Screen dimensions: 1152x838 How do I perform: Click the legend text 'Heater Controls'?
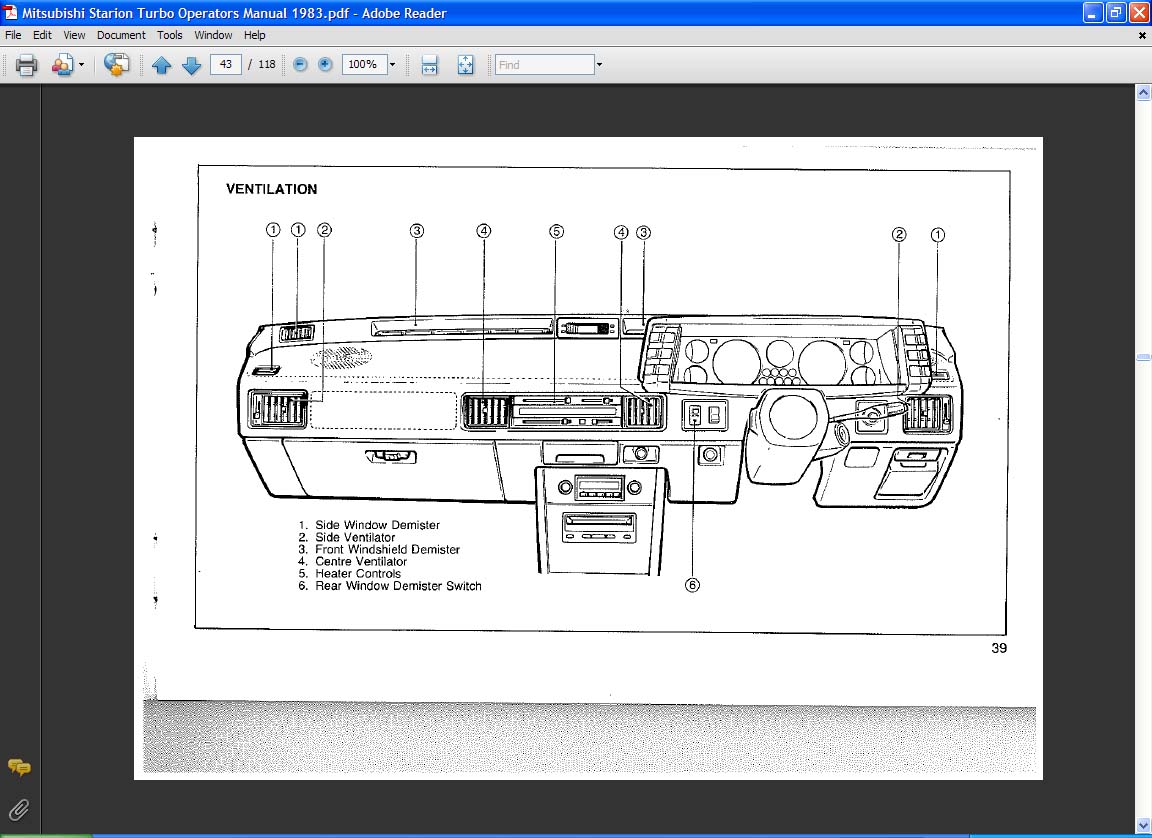click(358, 574)
